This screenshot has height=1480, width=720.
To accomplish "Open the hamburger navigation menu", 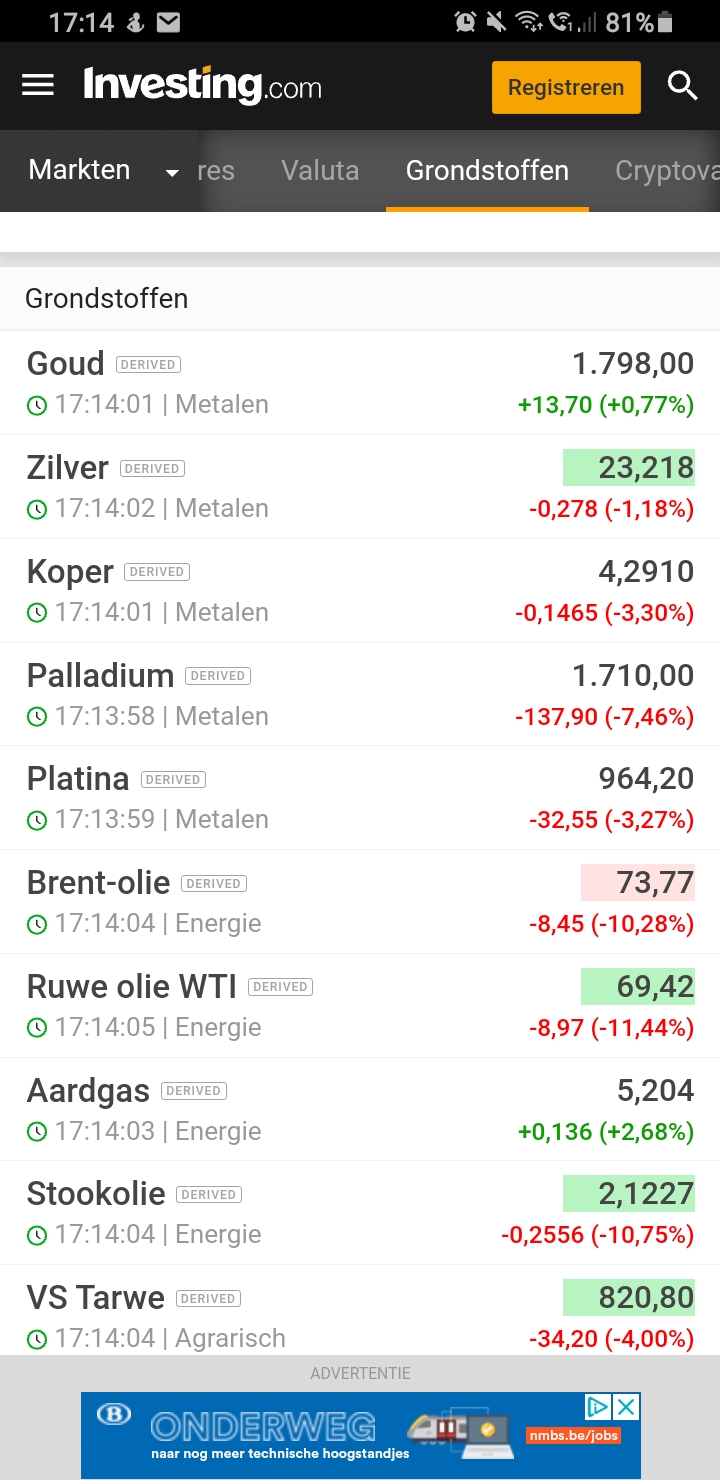I will 38,85.
